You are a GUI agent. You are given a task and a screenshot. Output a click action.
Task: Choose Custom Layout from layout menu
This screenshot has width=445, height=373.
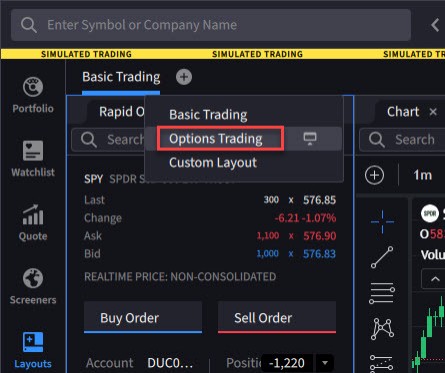(213, 163)
